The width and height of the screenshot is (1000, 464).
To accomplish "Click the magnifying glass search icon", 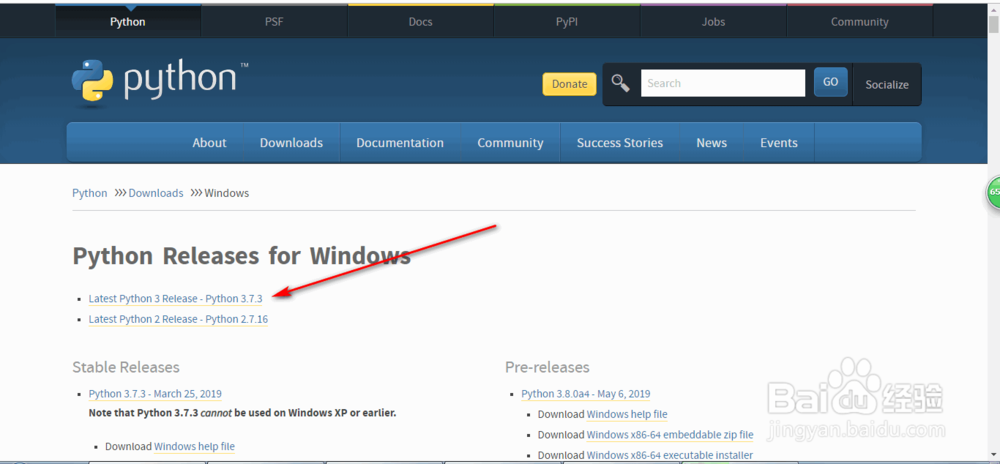I will click(x=620, y=83).
